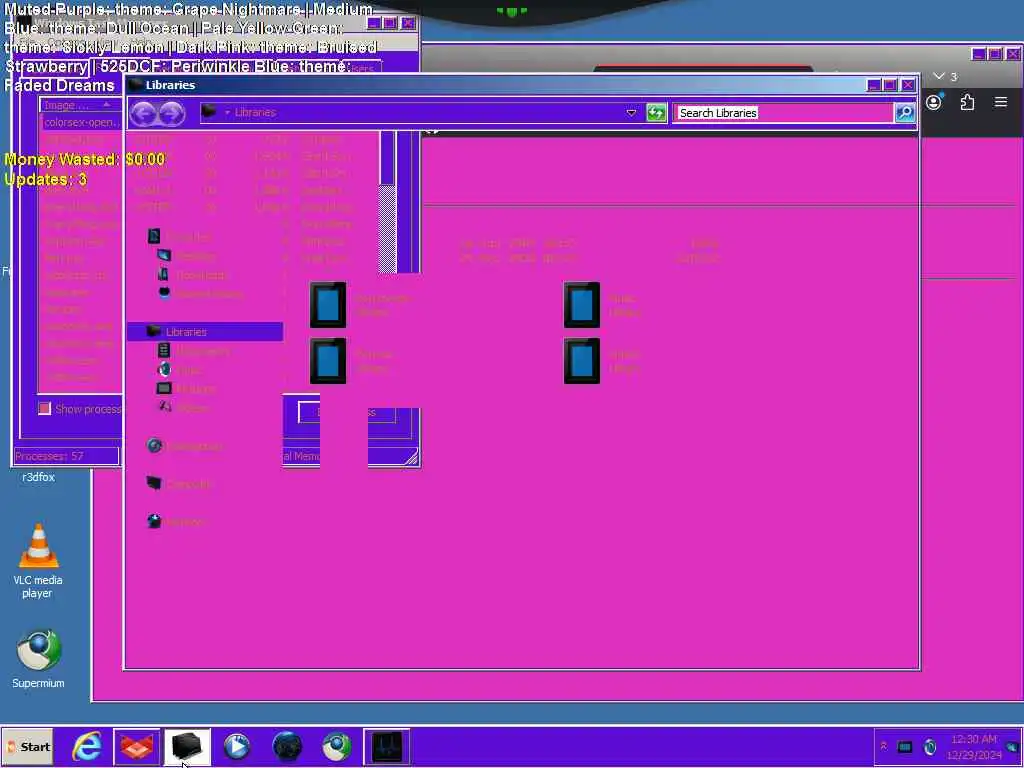Click Task Manager vertical scrollbar
The height and width of the screenshot is (768, 1024).
[387, 201]
